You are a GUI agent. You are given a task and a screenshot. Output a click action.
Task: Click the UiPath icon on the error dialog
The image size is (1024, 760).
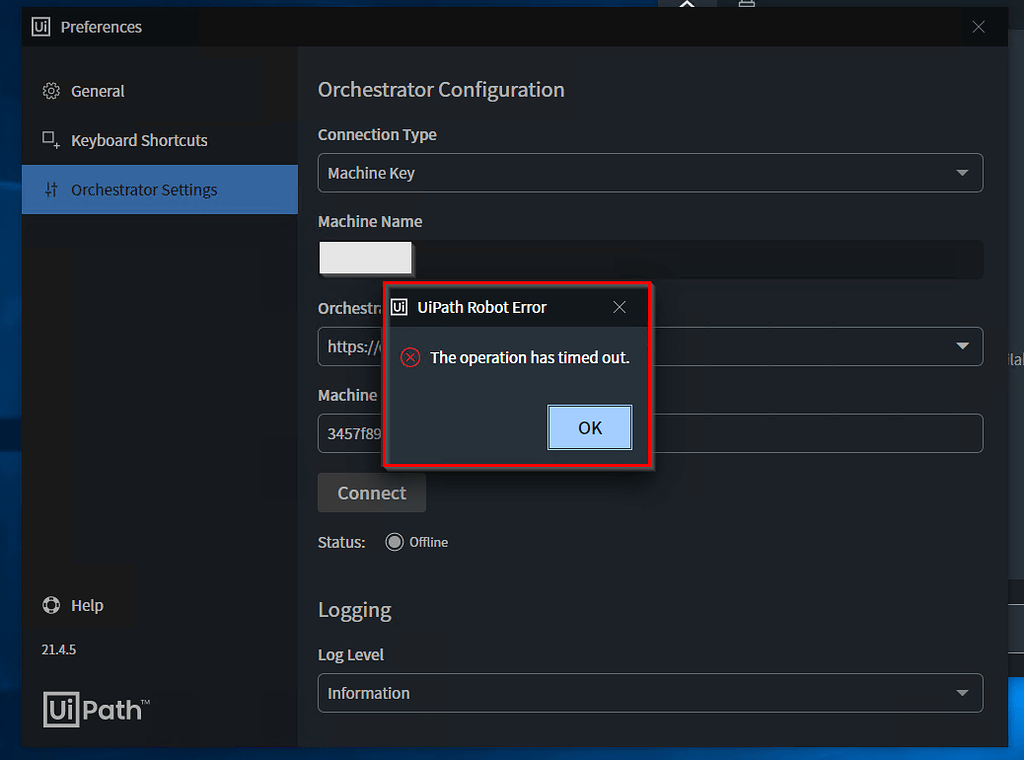(x=399, y=307)
